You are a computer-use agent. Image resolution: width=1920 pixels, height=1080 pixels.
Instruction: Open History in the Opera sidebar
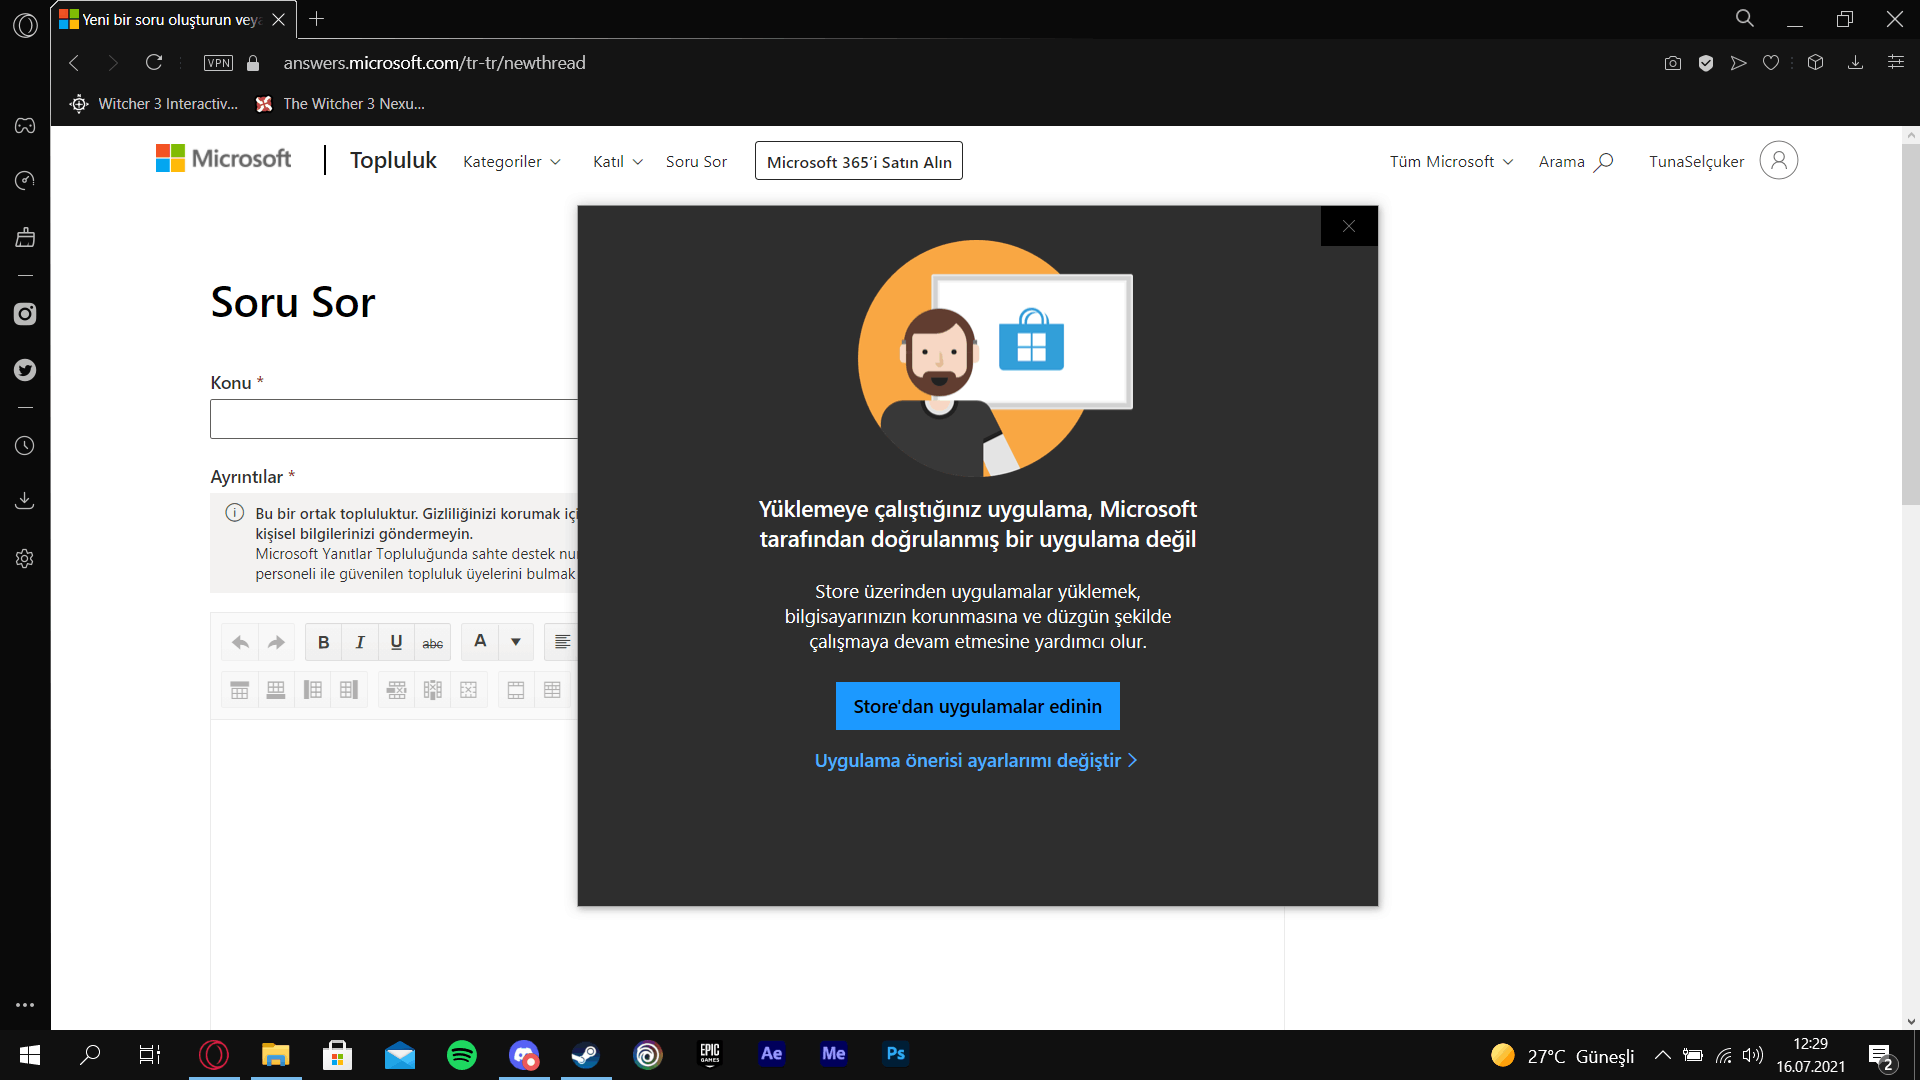[x=25, y=446]
